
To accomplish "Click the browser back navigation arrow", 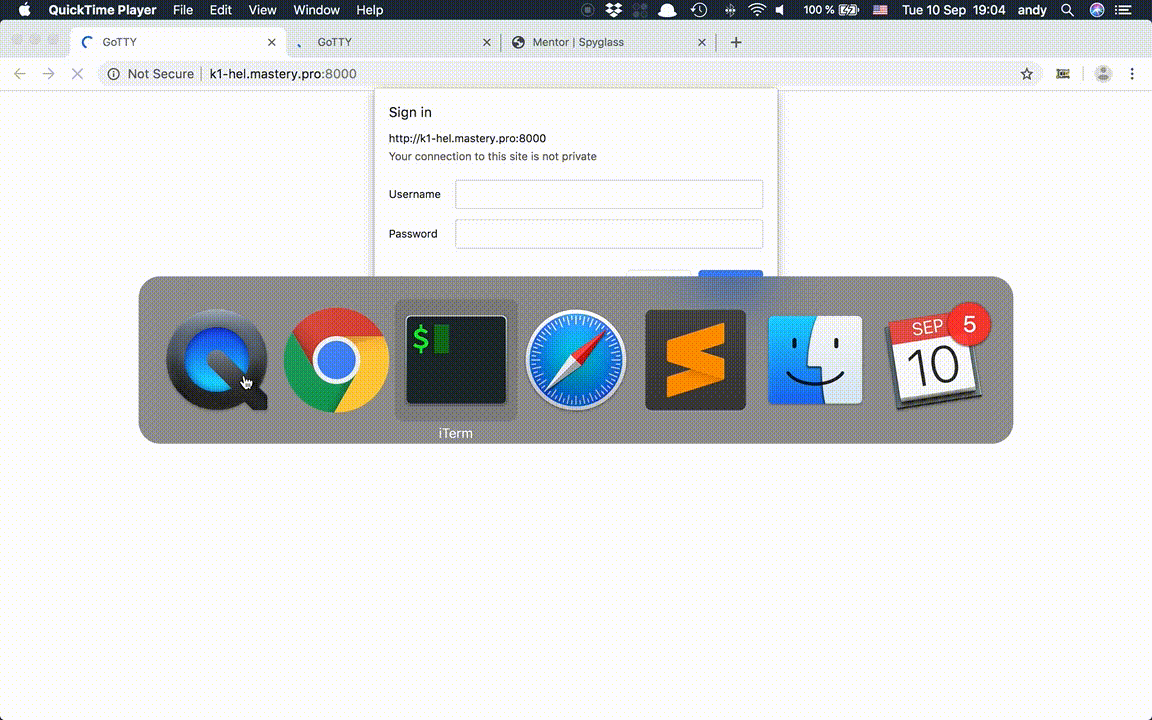I will click(20, 73).
